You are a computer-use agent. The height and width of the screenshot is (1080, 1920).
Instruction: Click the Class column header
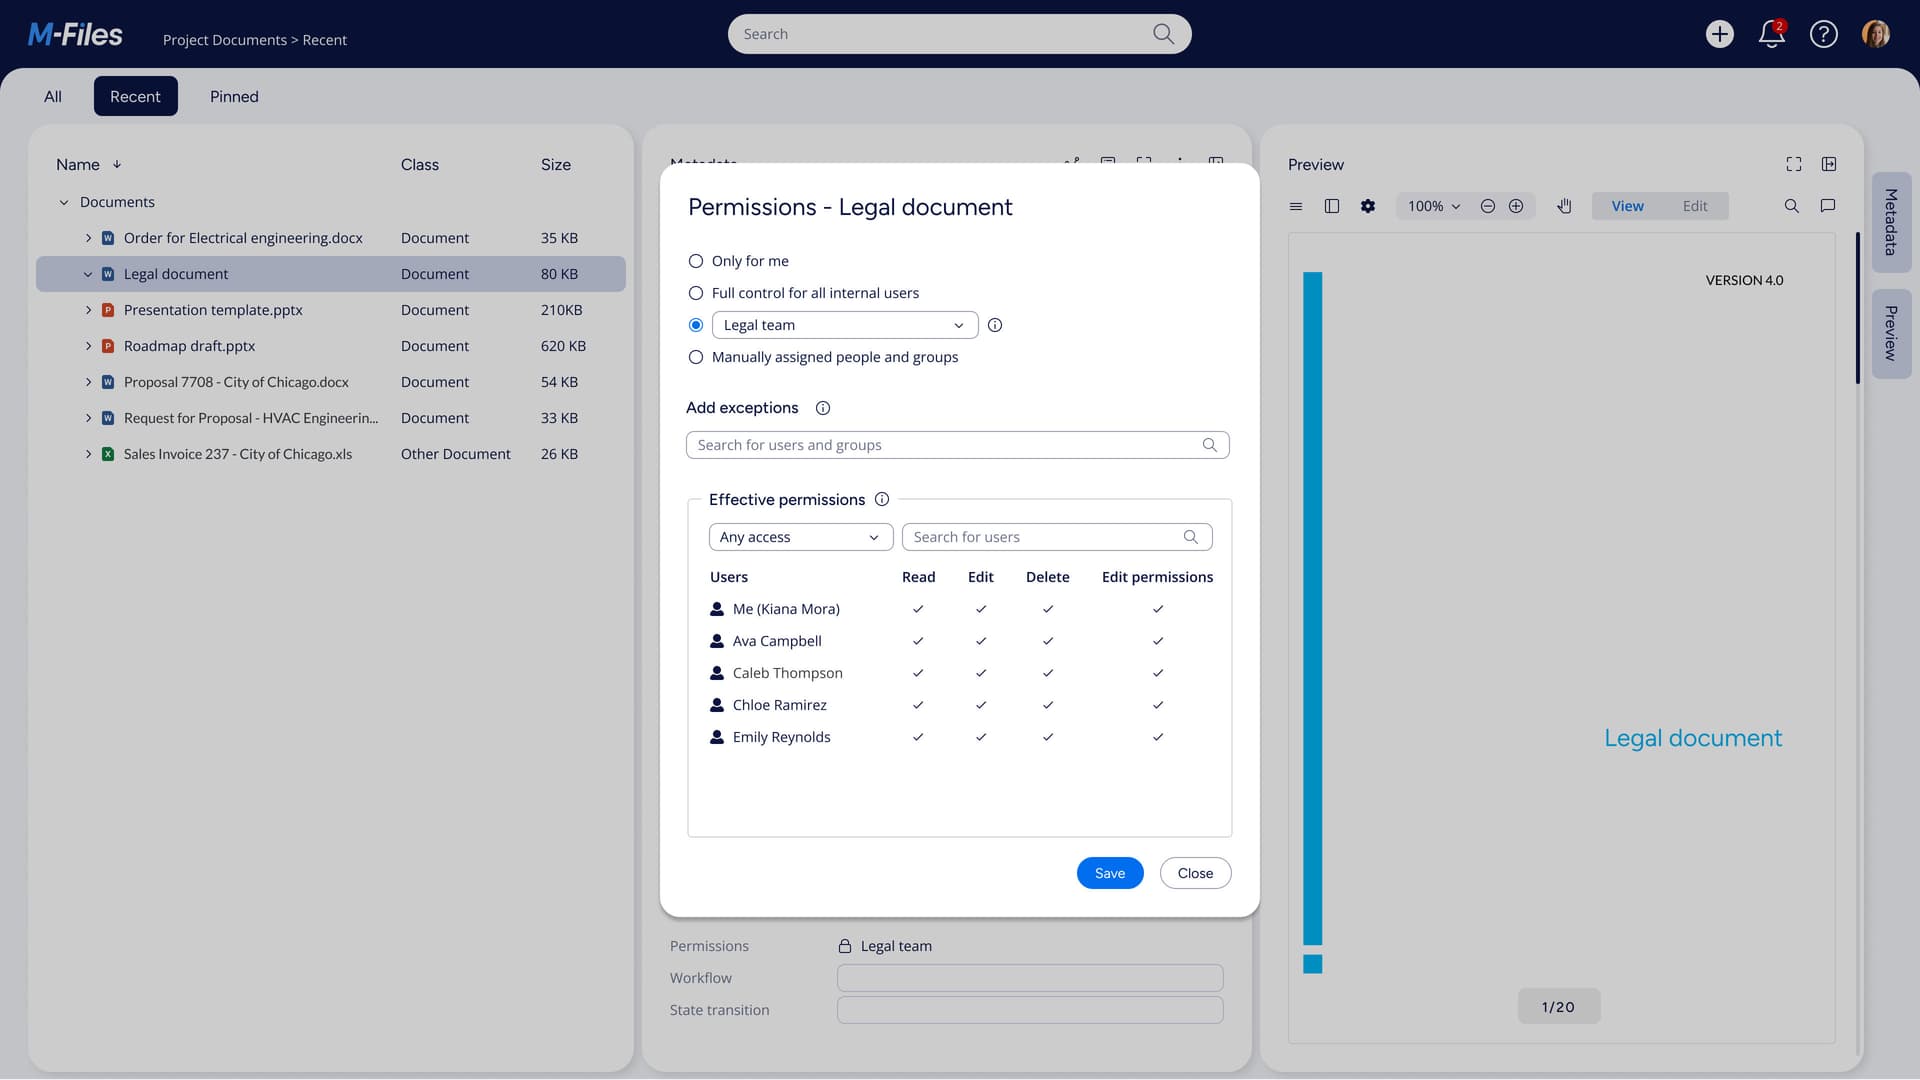[420, 164]
